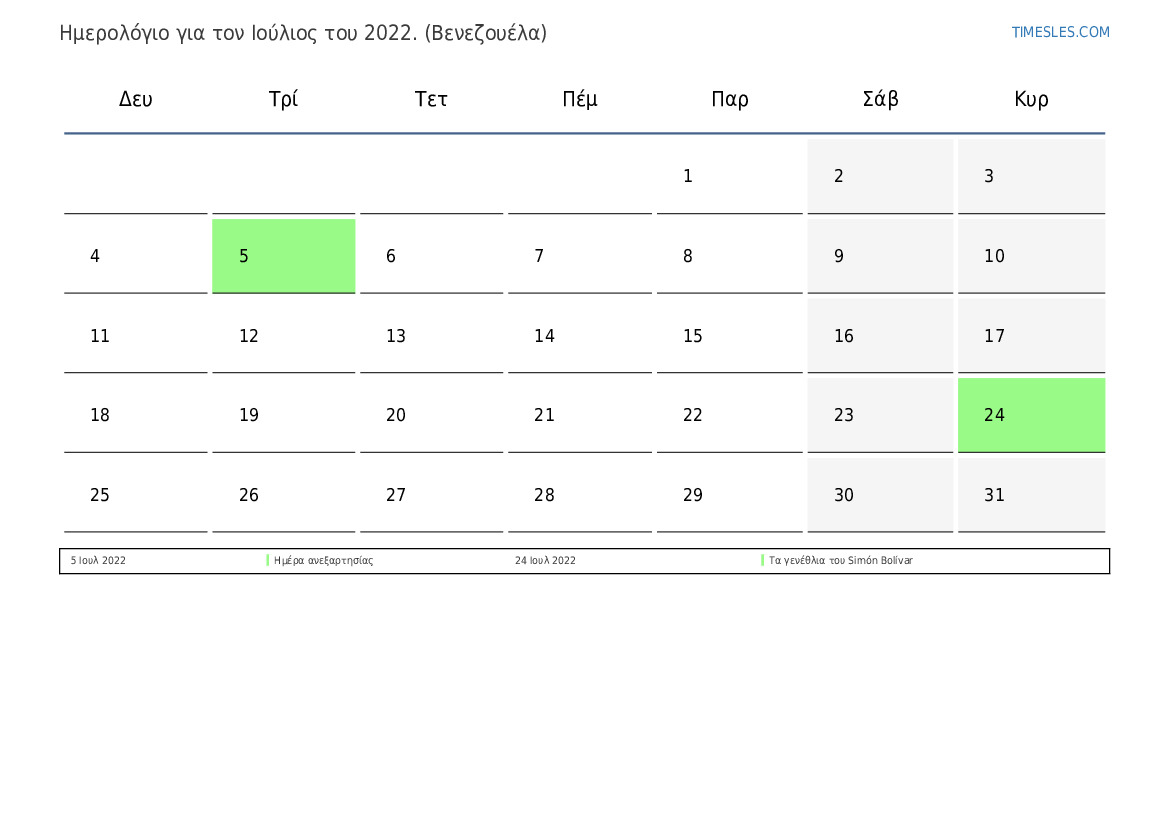Viewport: 1169px width, 827px height.
Task: Click the Πέμ weekday header
Action: click(x=580, y=99)
